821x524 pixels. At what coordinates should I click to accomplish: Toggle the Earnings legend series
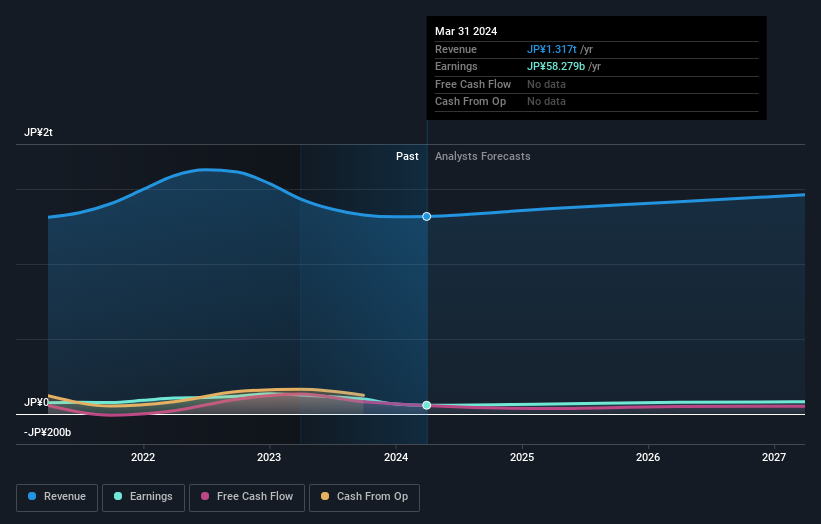pyautogui.click(x=143, y=497)
